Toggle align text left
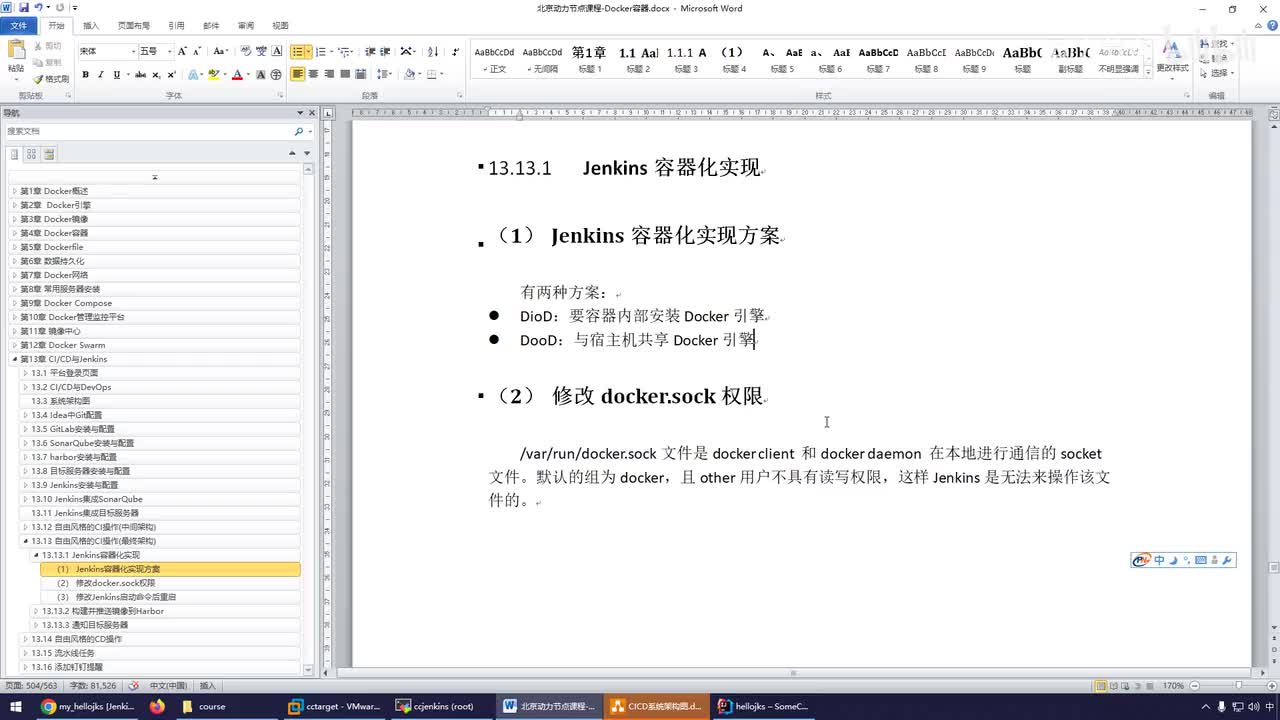Image resolution: width=1280 pixels, height=720 pixels. [298, 75]
